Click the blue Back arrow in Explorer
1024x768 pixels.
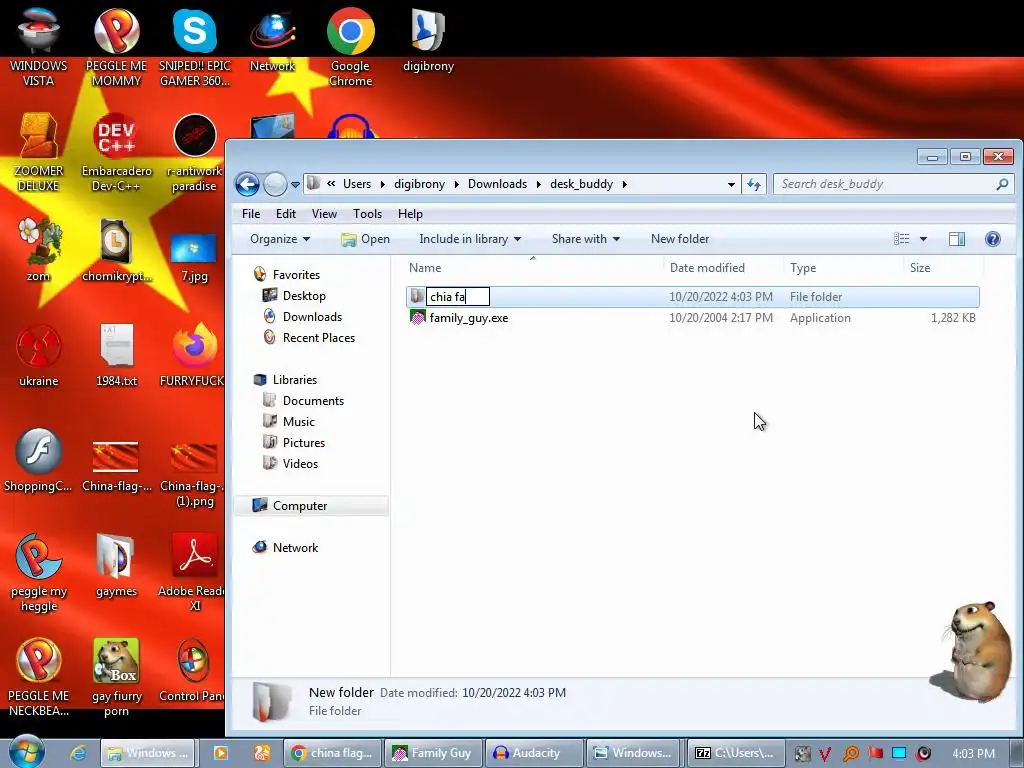247,184
